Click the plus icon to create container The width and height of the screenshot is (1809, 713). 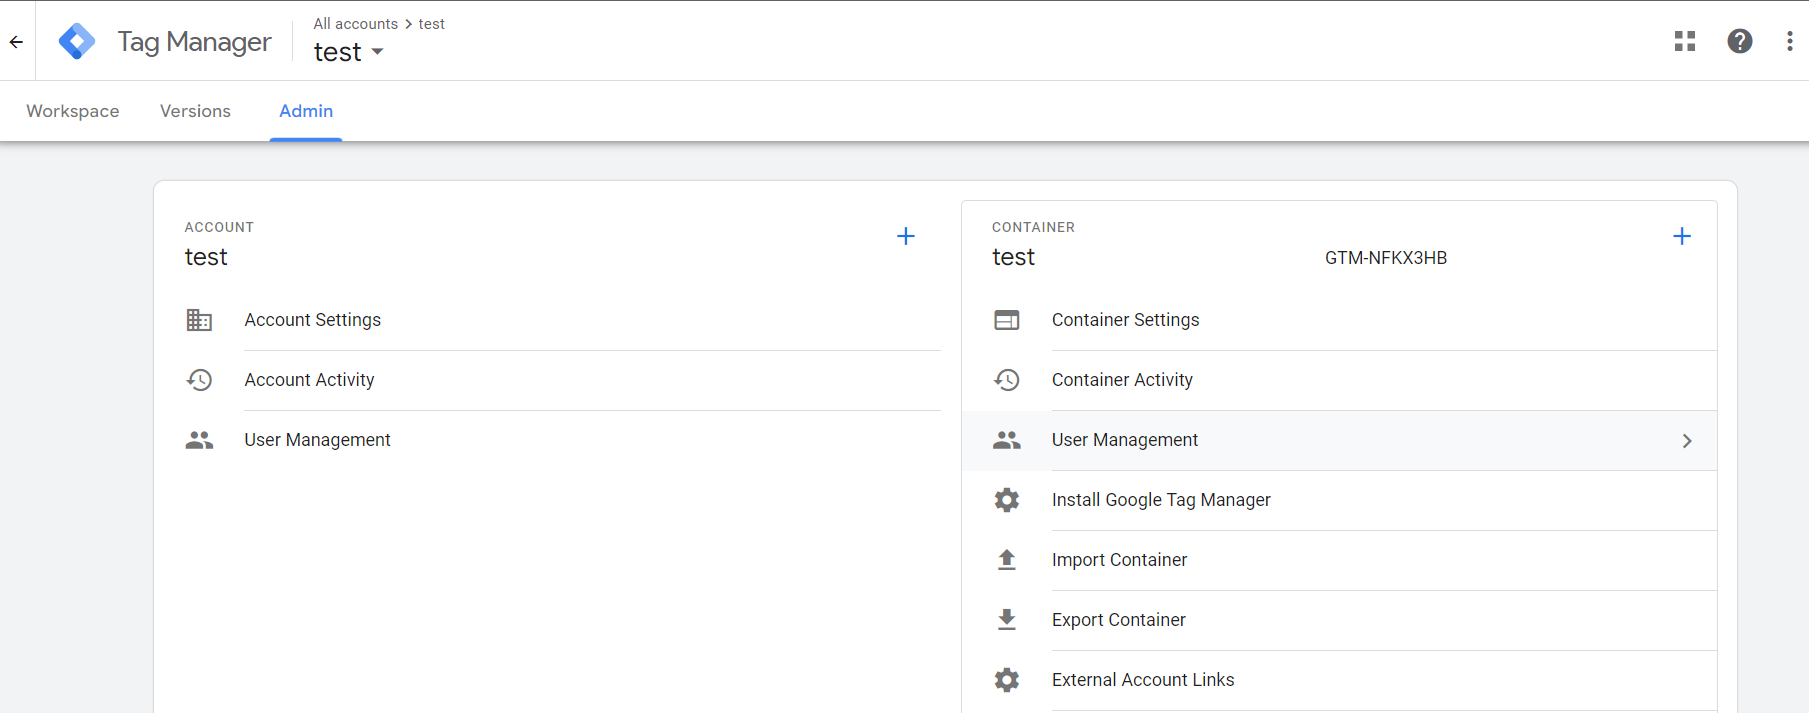tap(1682, 236)
